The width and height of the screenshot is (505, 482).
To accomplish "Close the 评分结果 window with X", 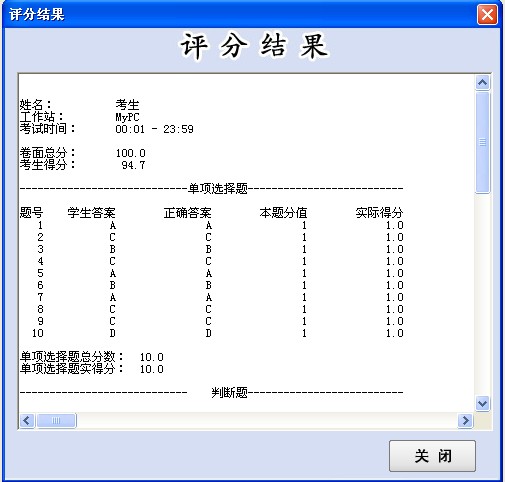I will point(487,14).
